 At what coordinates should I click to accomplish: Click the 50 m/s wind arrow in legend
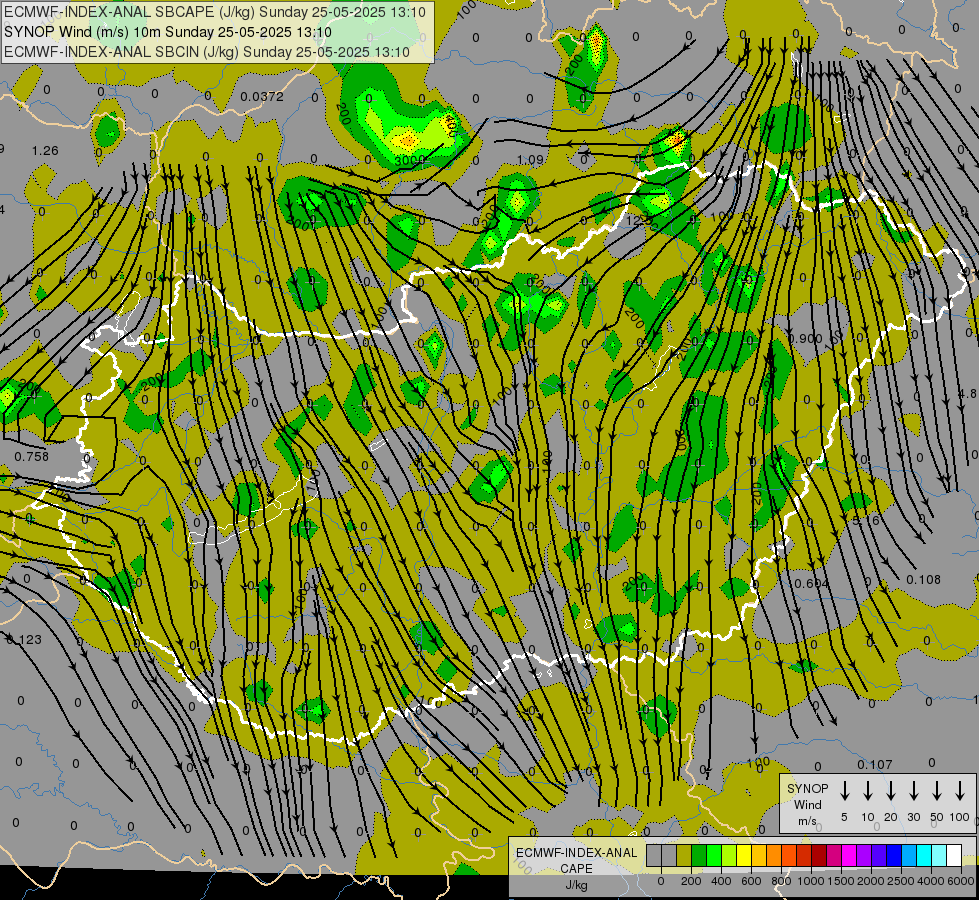(x=937, y=791)
